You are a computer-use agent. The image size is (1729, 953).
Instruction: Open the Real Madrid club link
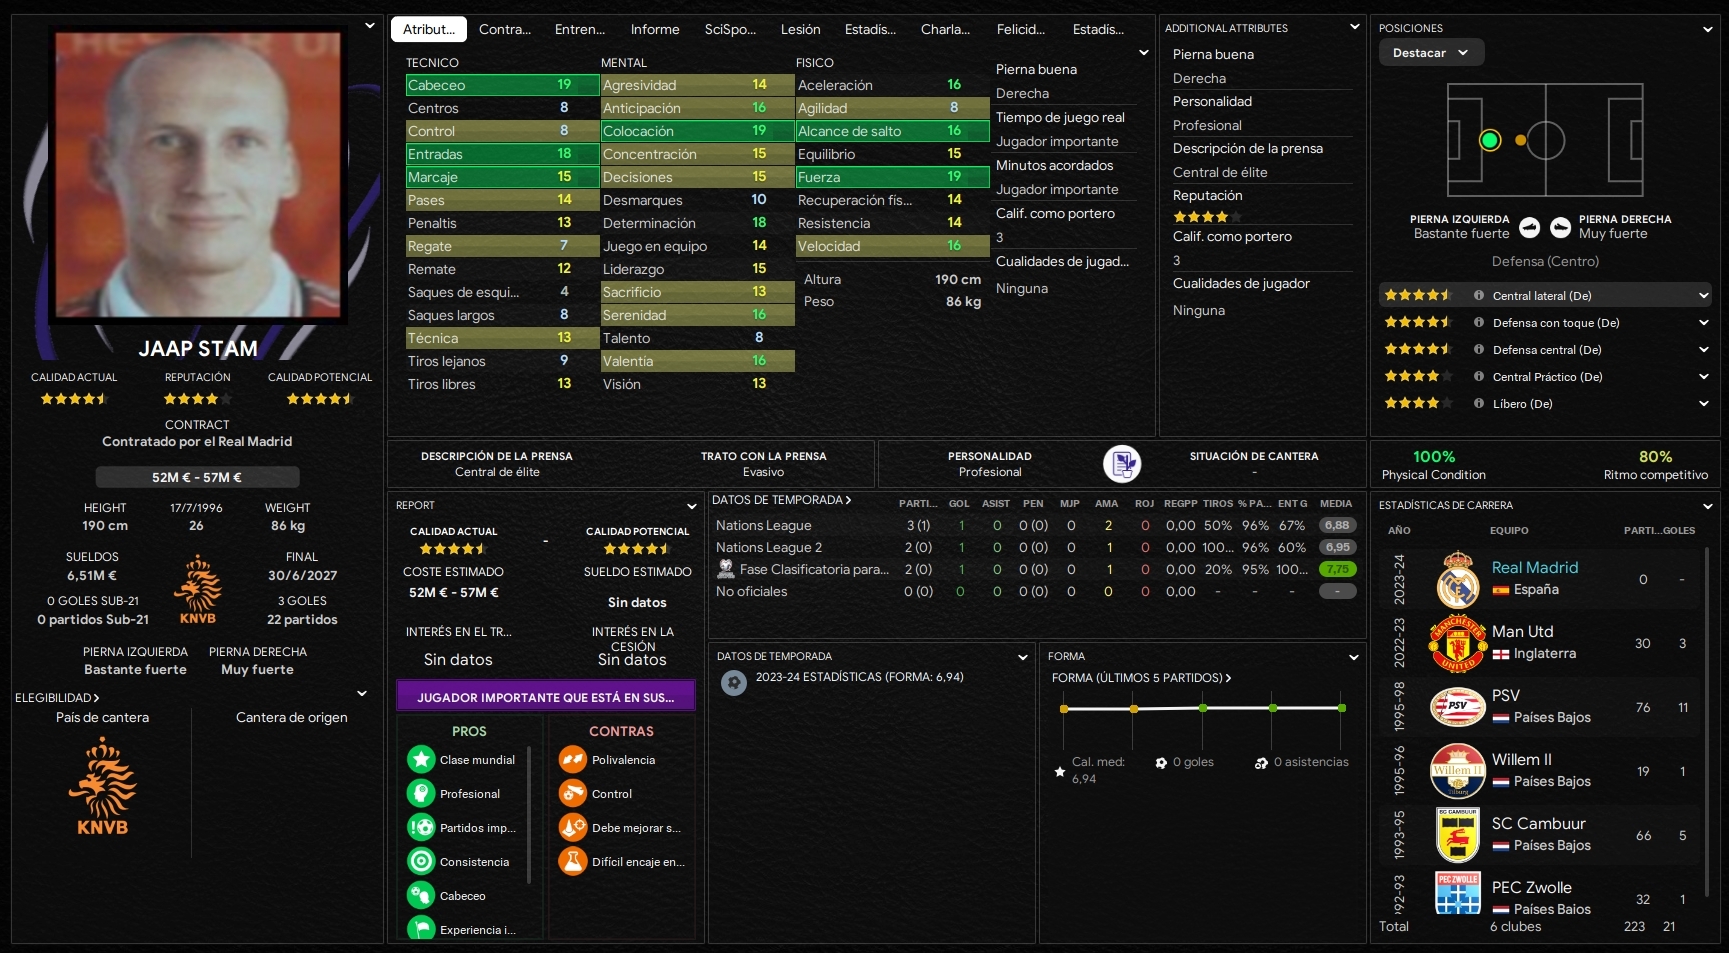pyautogui.click(x=1535, y=568)
